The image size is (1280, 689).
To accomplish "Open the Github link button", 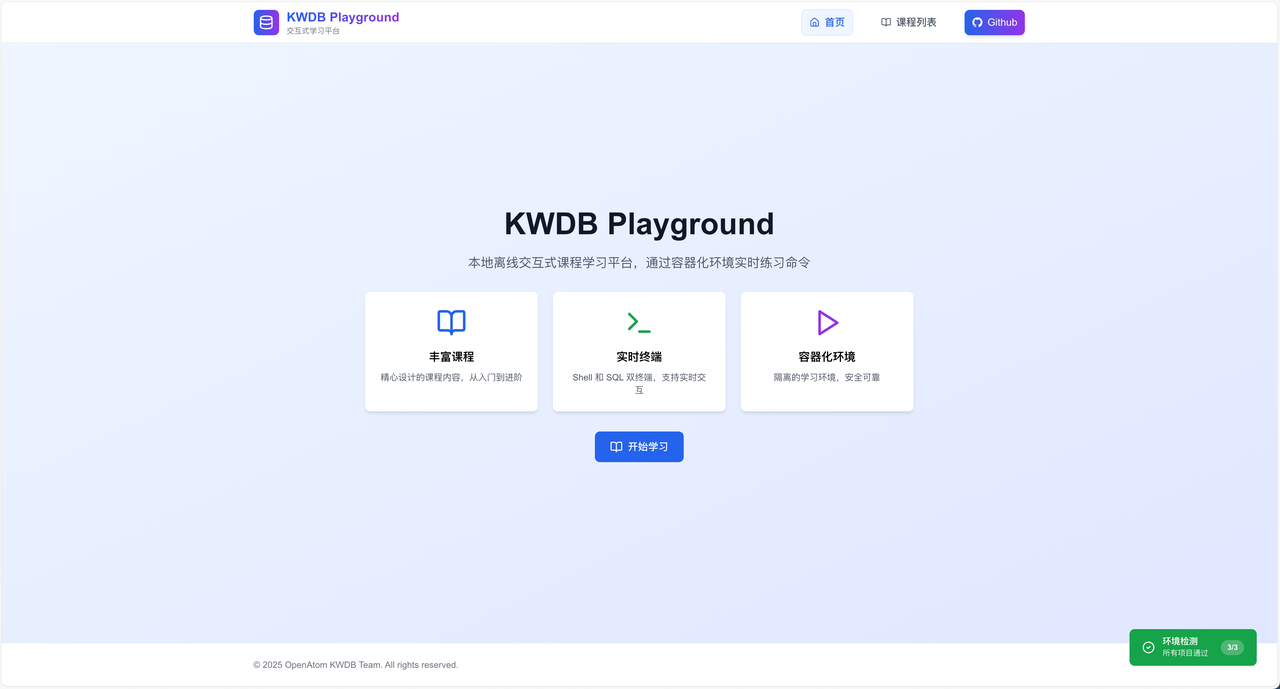I will coord(994,22).
